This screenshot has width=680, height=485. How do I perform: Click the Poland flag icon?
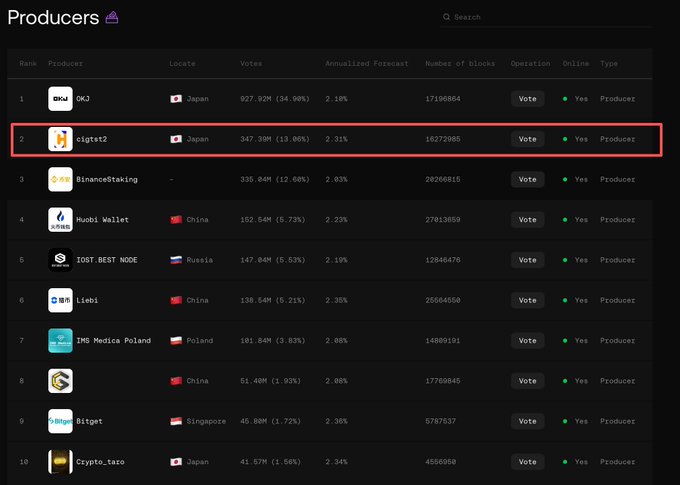click(x=176, y=341)
